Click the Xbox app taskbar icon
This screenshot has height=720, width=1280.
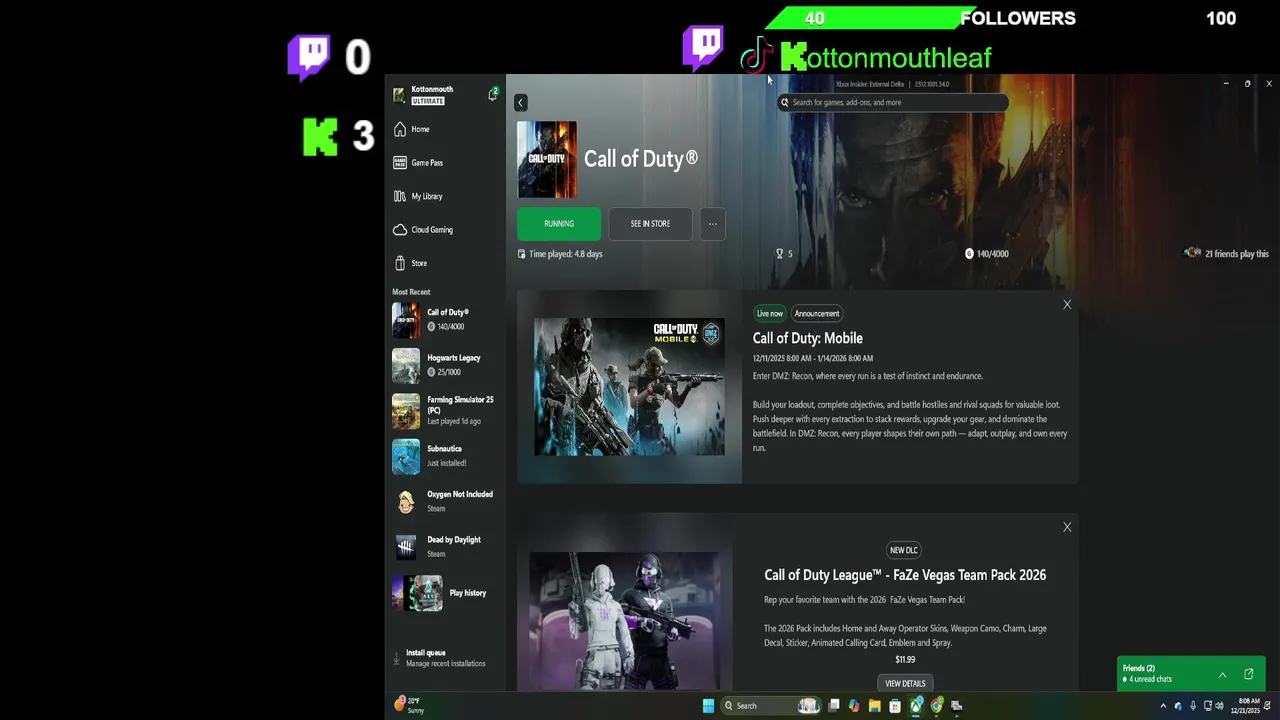(916, 706)
